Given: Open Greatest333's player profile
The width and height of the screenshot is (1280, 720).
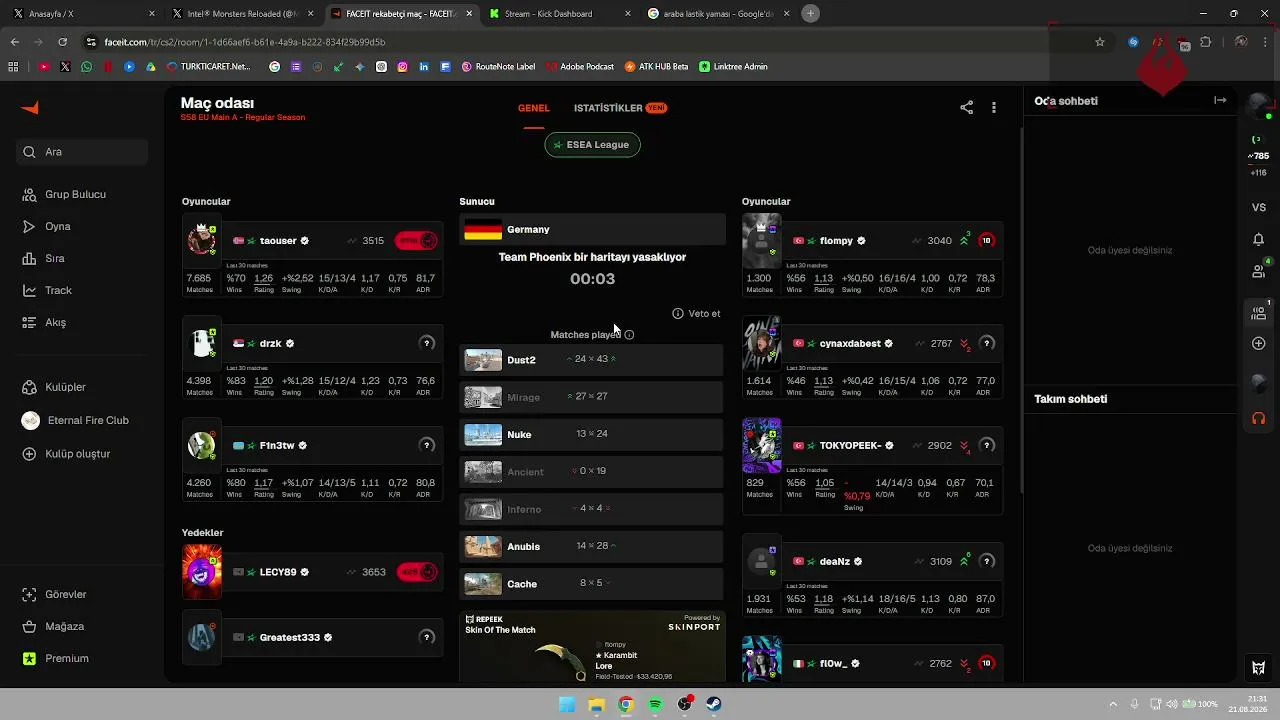Looking at the screenshot, I should [x=290, y=638].
